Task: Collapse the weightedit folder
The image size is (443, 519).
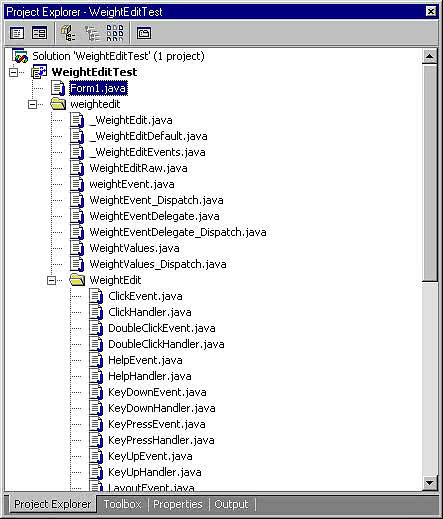Action: [x=32, y=104]
